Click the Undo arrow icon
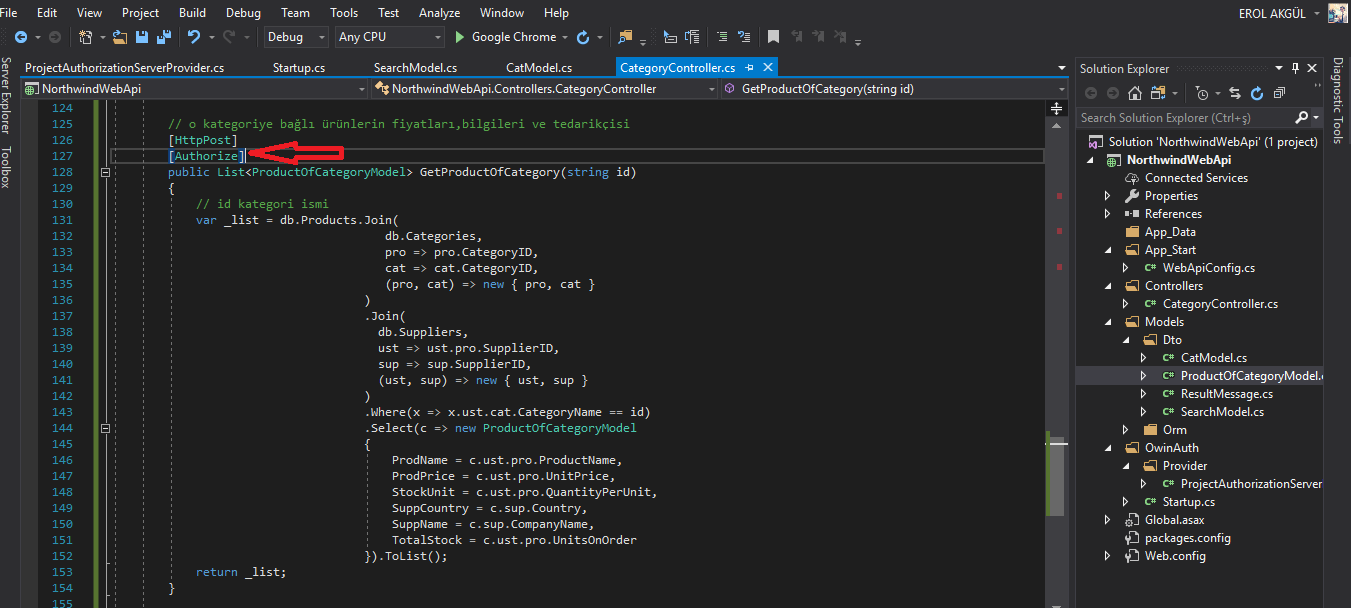 tap(194, 37)
